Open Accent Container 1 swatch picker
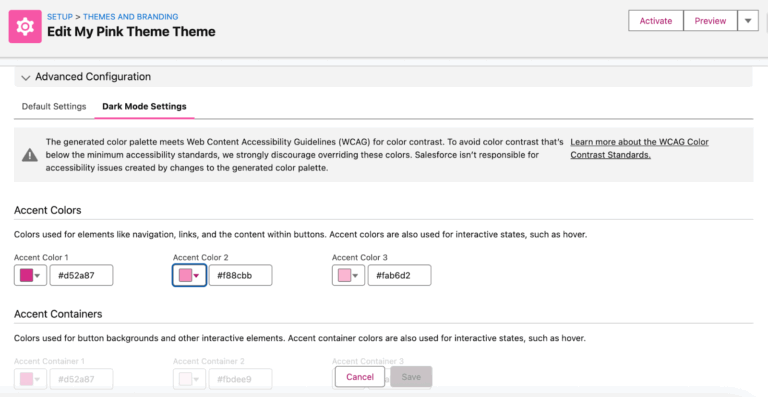 (x=30, y=379)
